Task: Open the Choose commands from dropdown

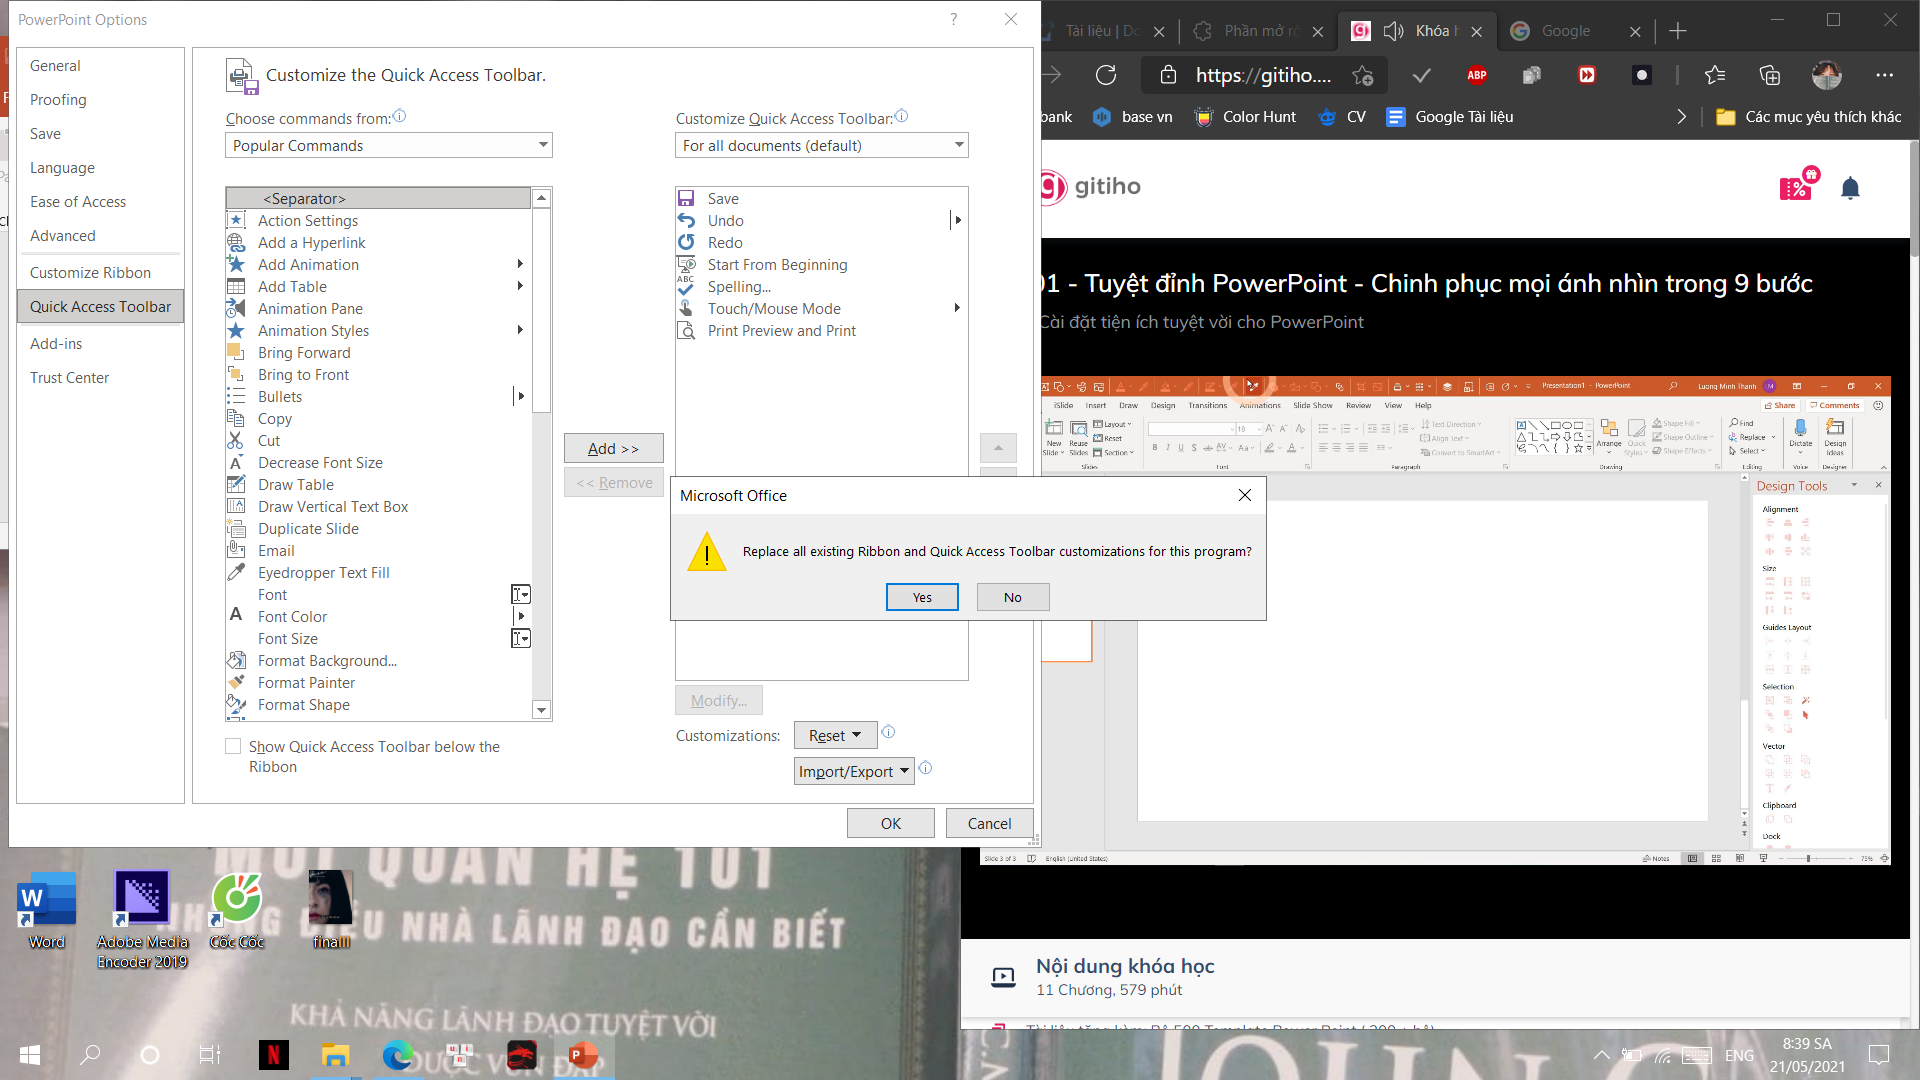Action: [x=389, y=145]
